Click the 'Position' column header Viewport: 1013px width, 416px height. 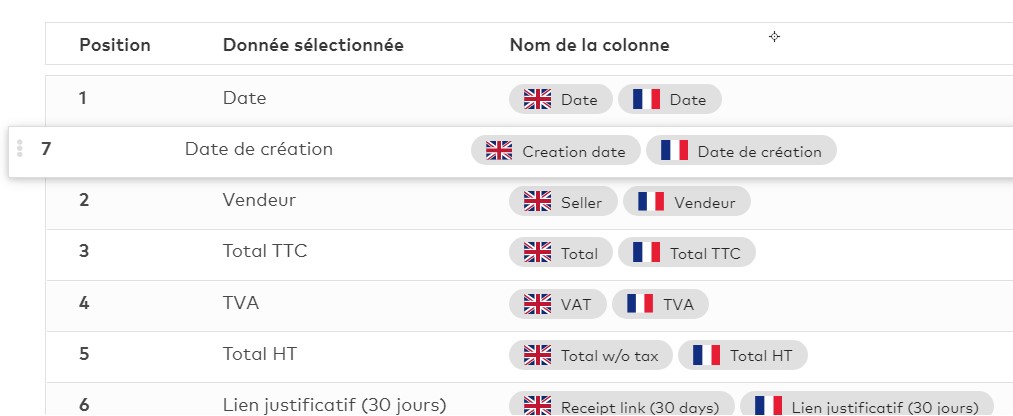coord(115,45)
